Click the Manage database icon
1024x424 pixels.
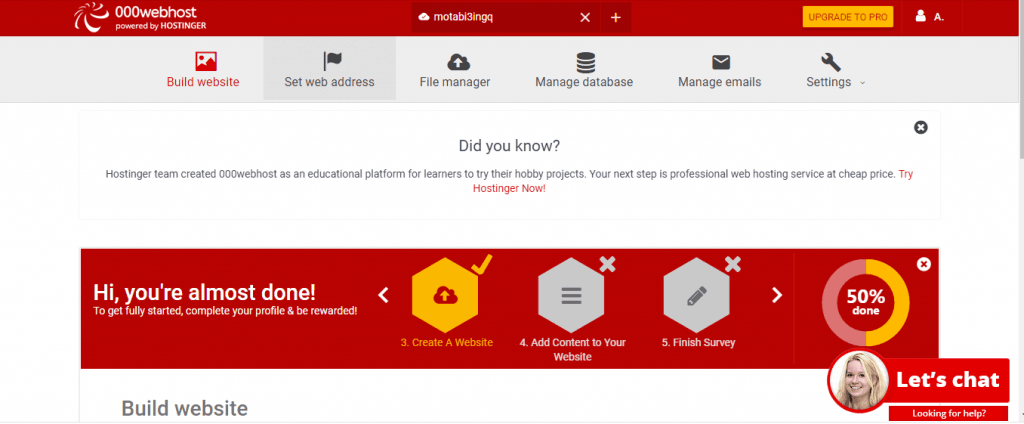(x=586, y=61)
